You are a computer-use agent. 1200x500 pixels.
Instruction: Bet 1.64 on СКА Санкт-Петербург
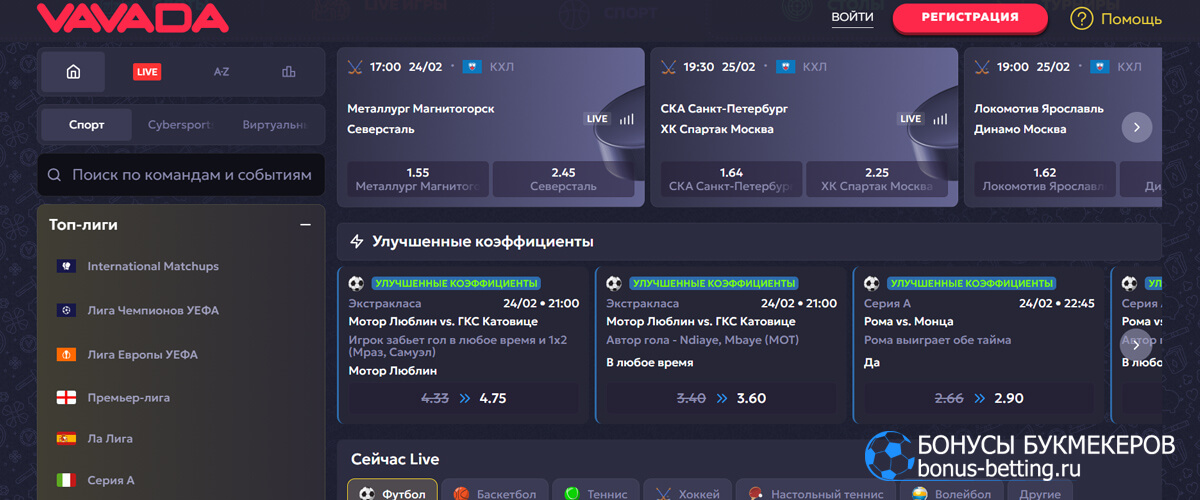coord(732,179)
